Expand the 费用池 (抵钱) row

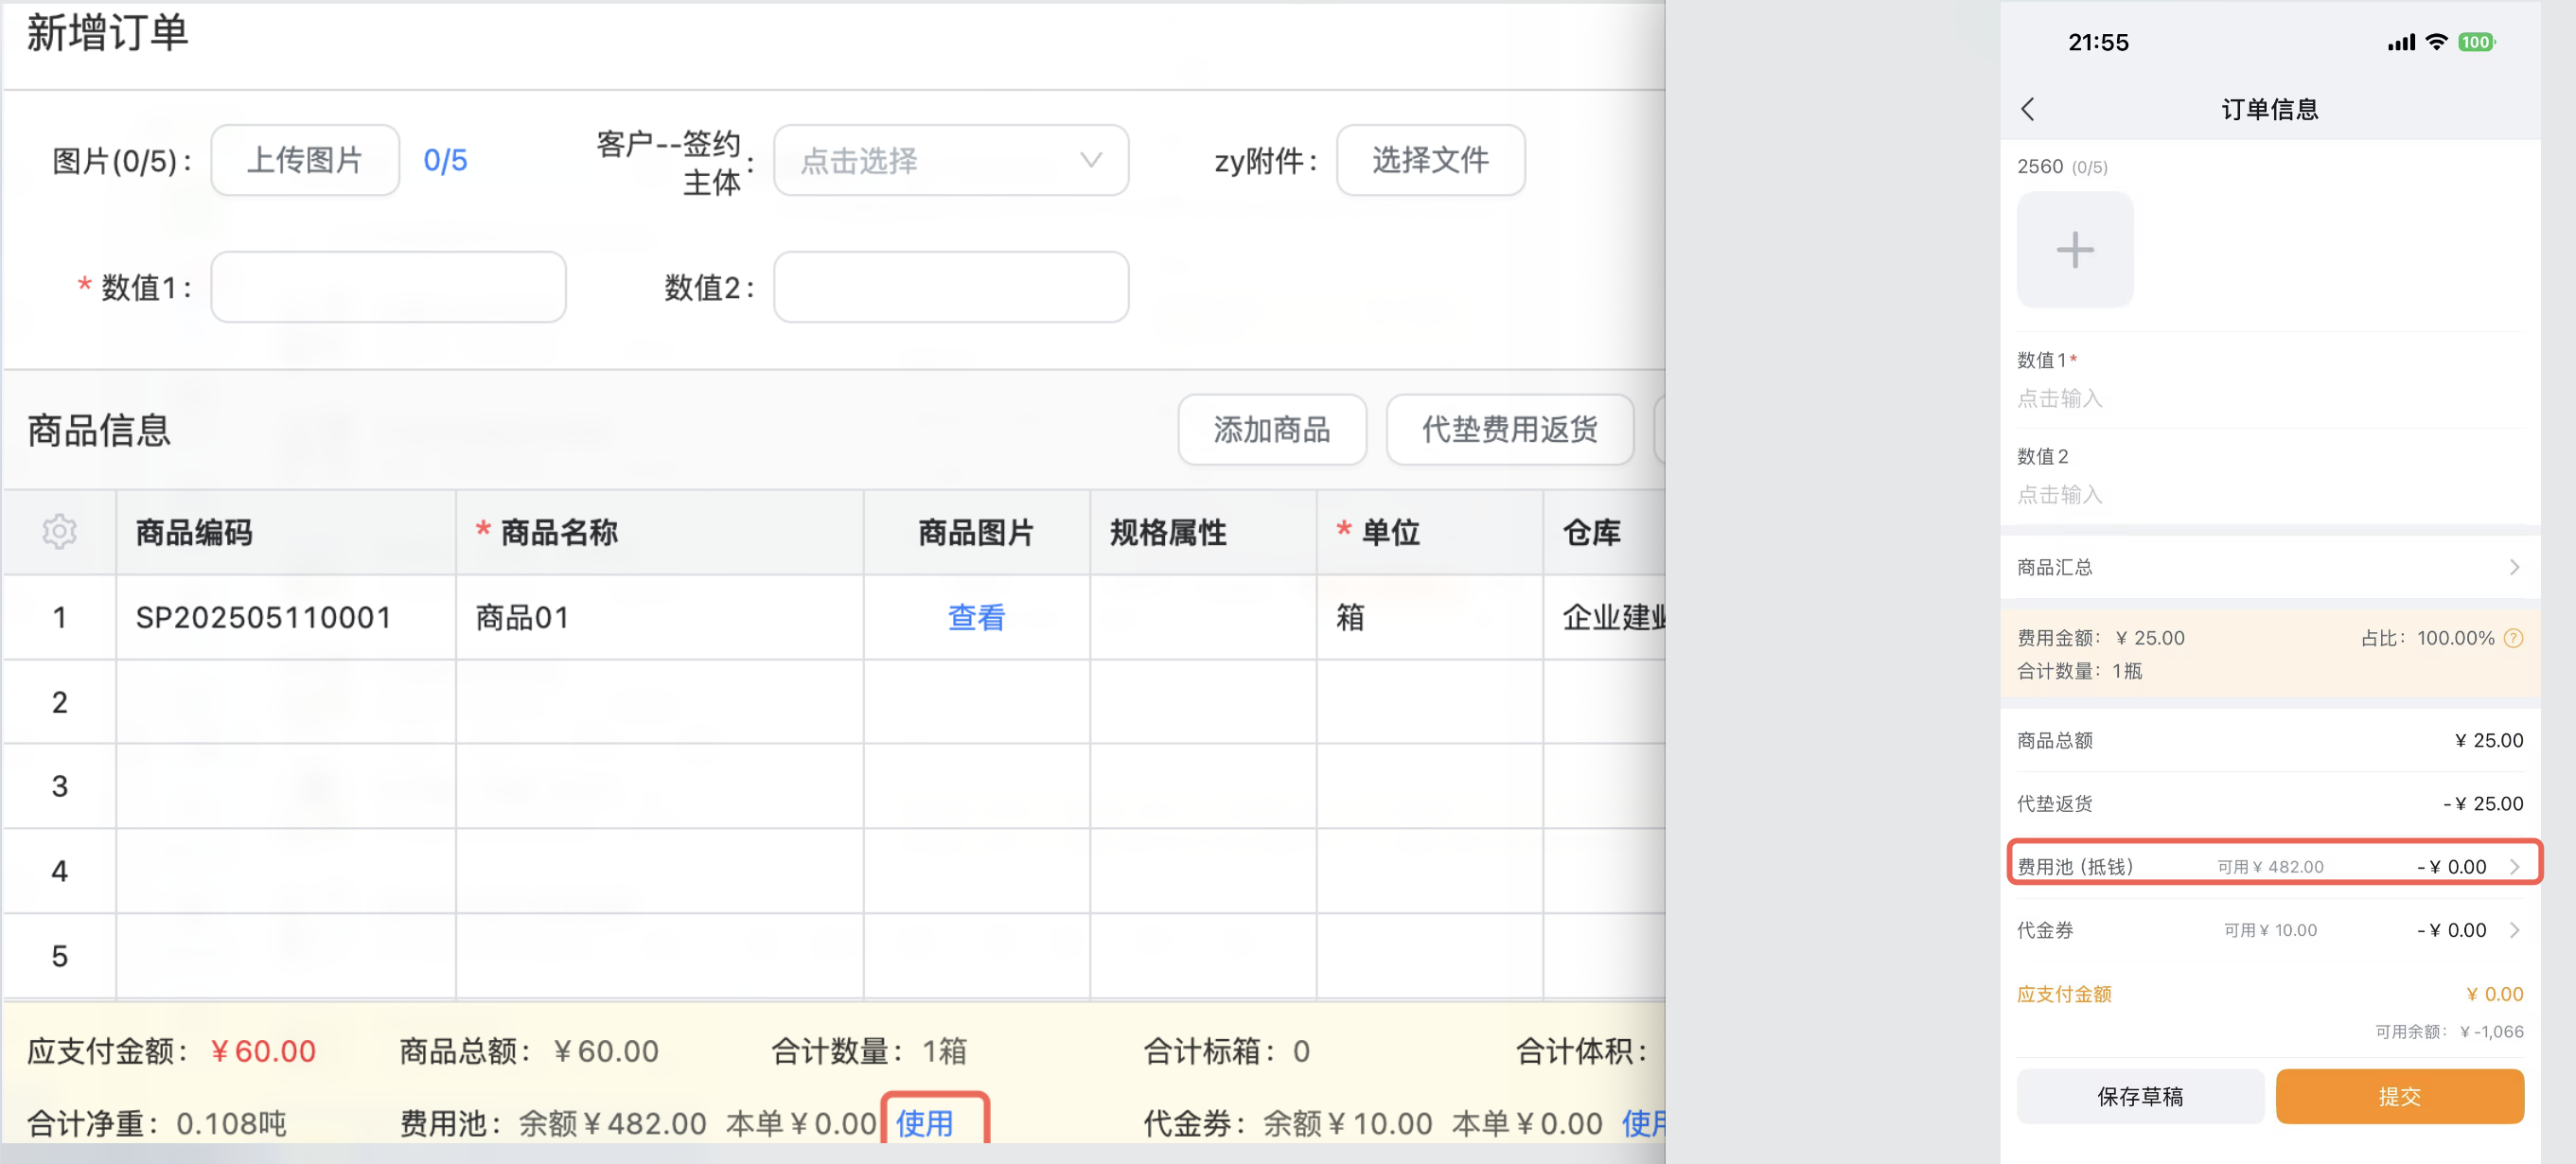(2514, 867)
